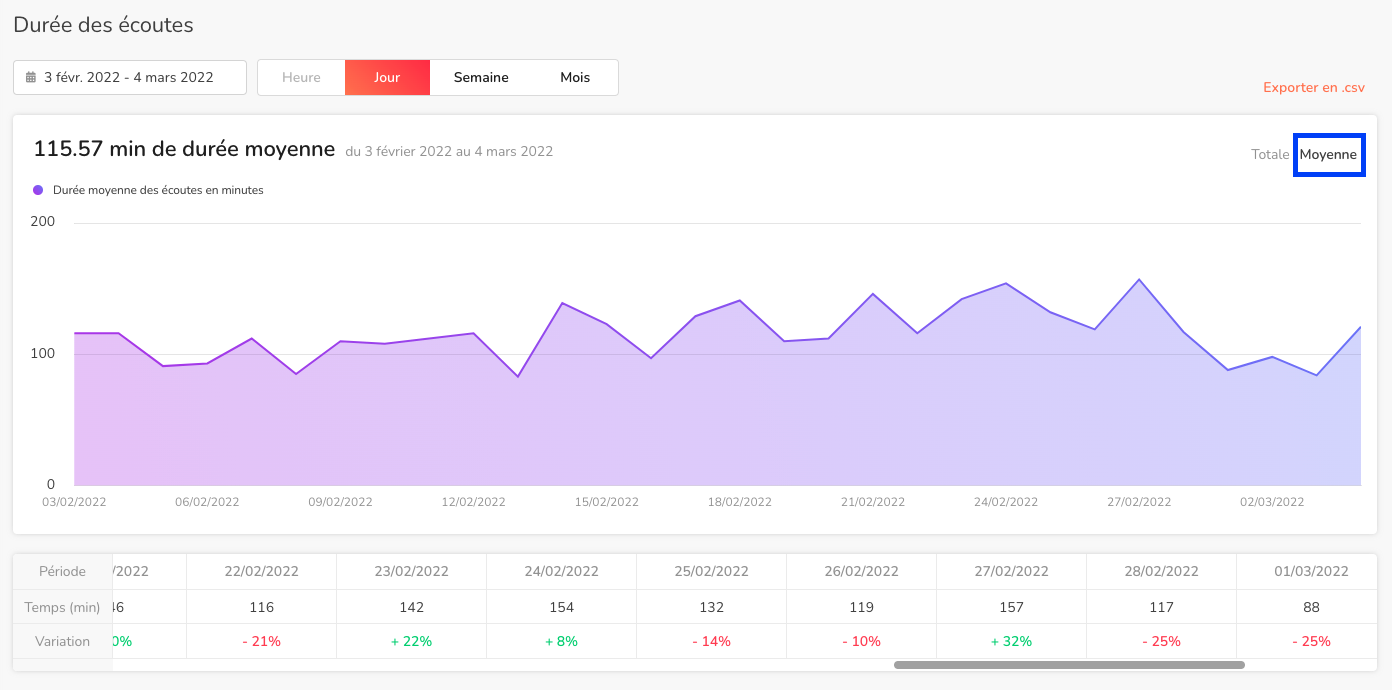Click the Temps (min) row label

[63, 607]
